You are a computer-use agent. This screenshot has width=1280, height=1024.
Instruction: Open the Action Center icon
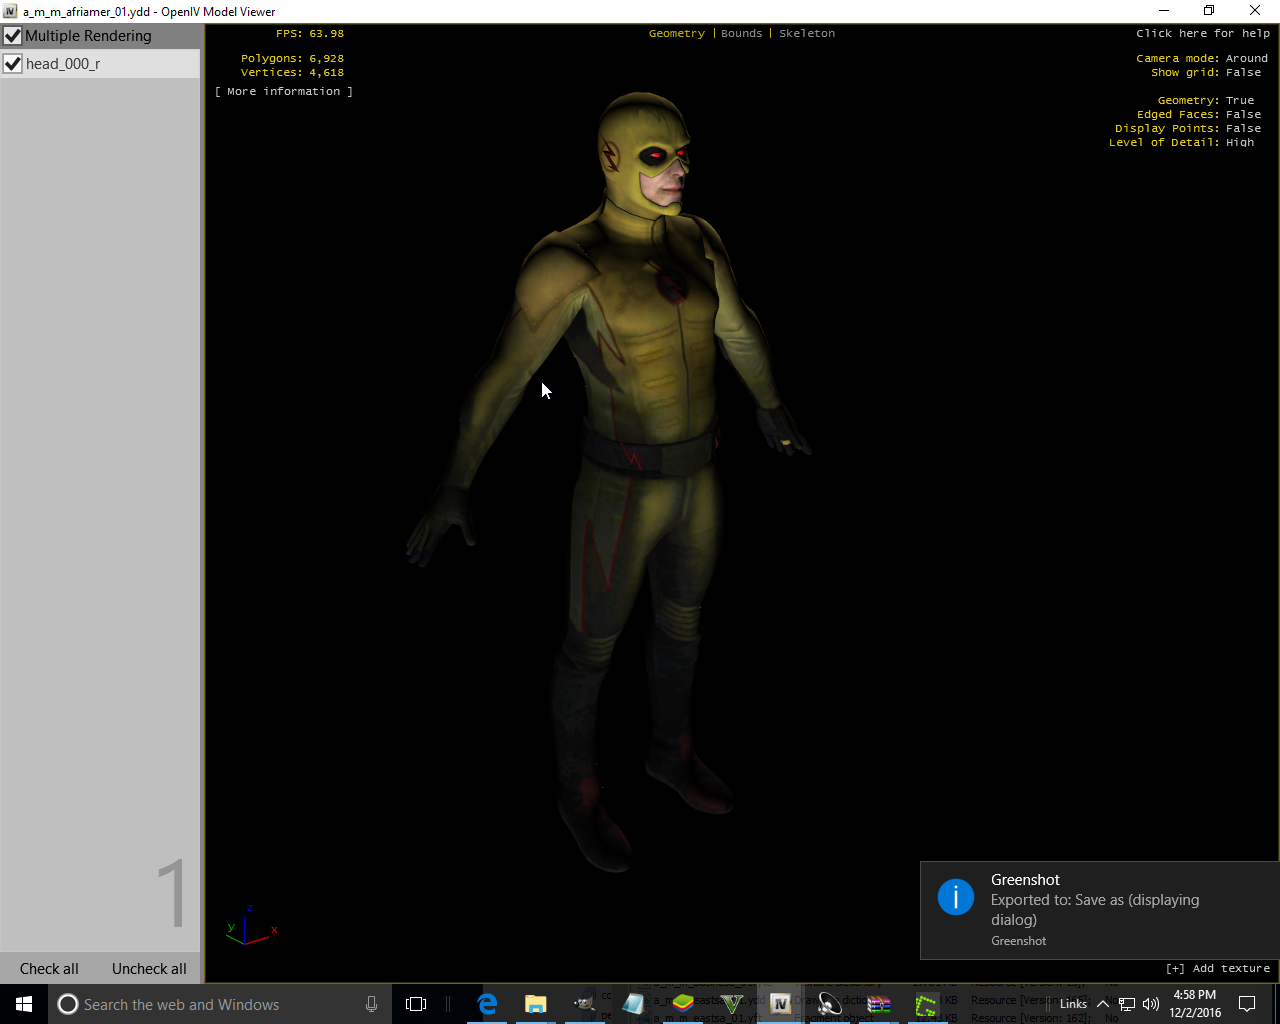click(1247, 1004)
